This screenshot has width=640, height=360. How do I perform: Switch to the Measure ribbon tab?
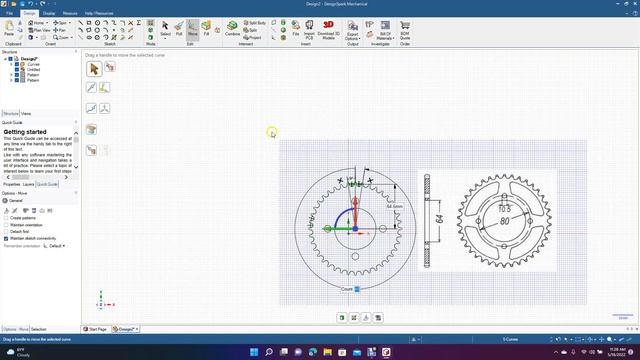[70, 13]
